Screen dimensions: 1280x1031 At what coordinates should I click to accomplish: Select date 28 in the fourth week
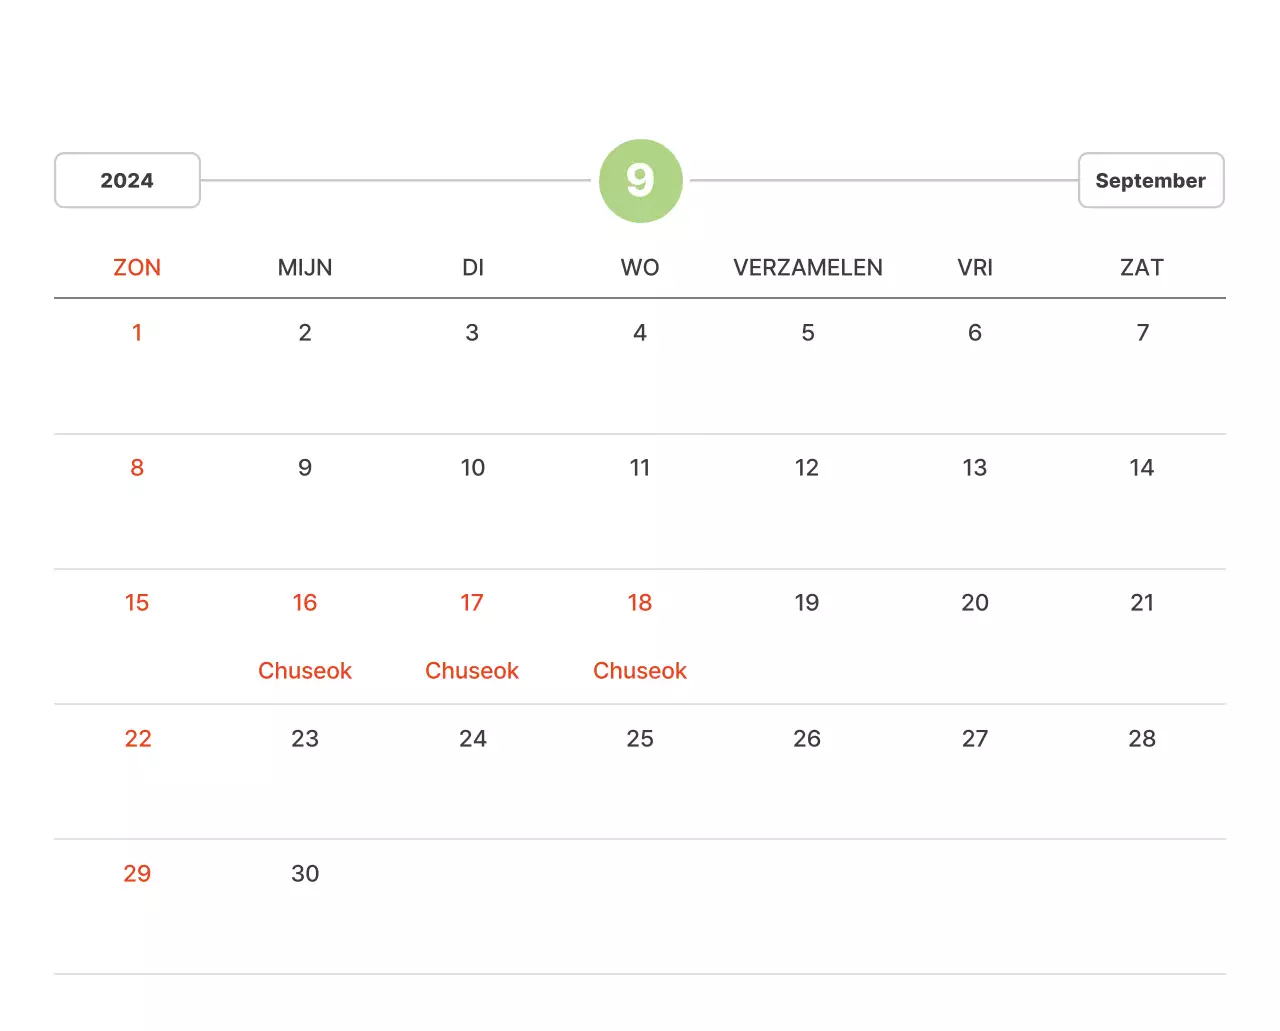point(1142,739)
